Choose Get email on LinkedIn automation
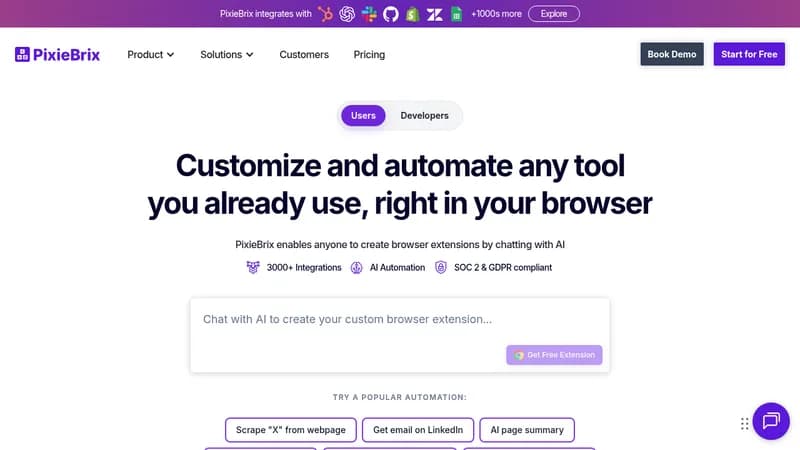Viewport: 800px width, 450px height. tap(418, 430)
